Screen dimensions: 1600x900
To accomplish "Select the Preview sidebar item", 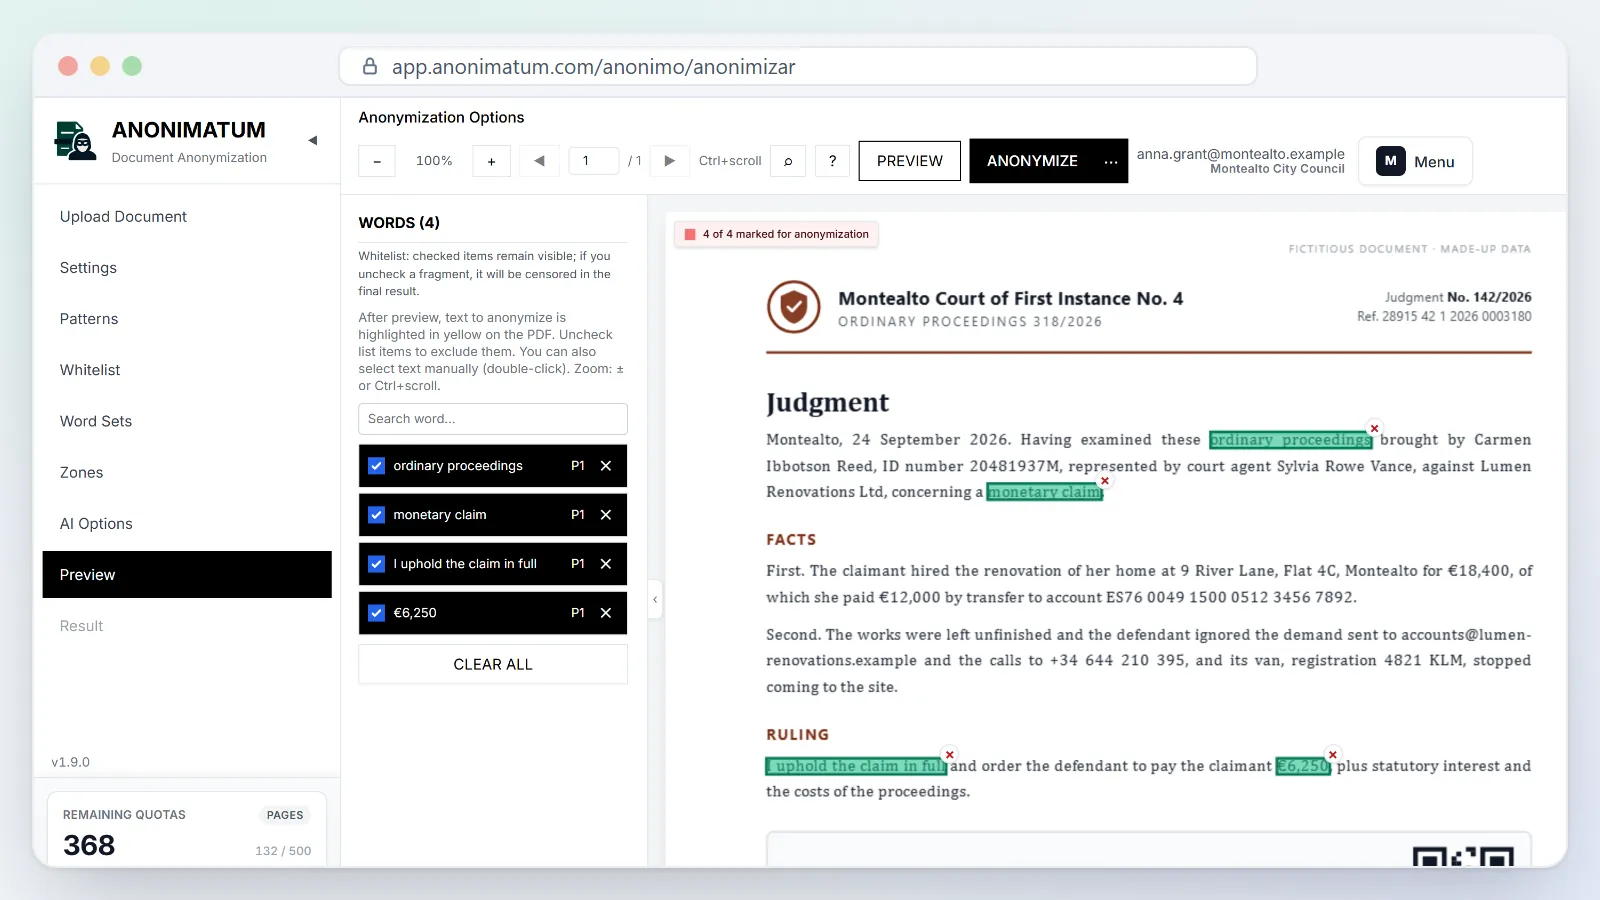I will 187,575.
